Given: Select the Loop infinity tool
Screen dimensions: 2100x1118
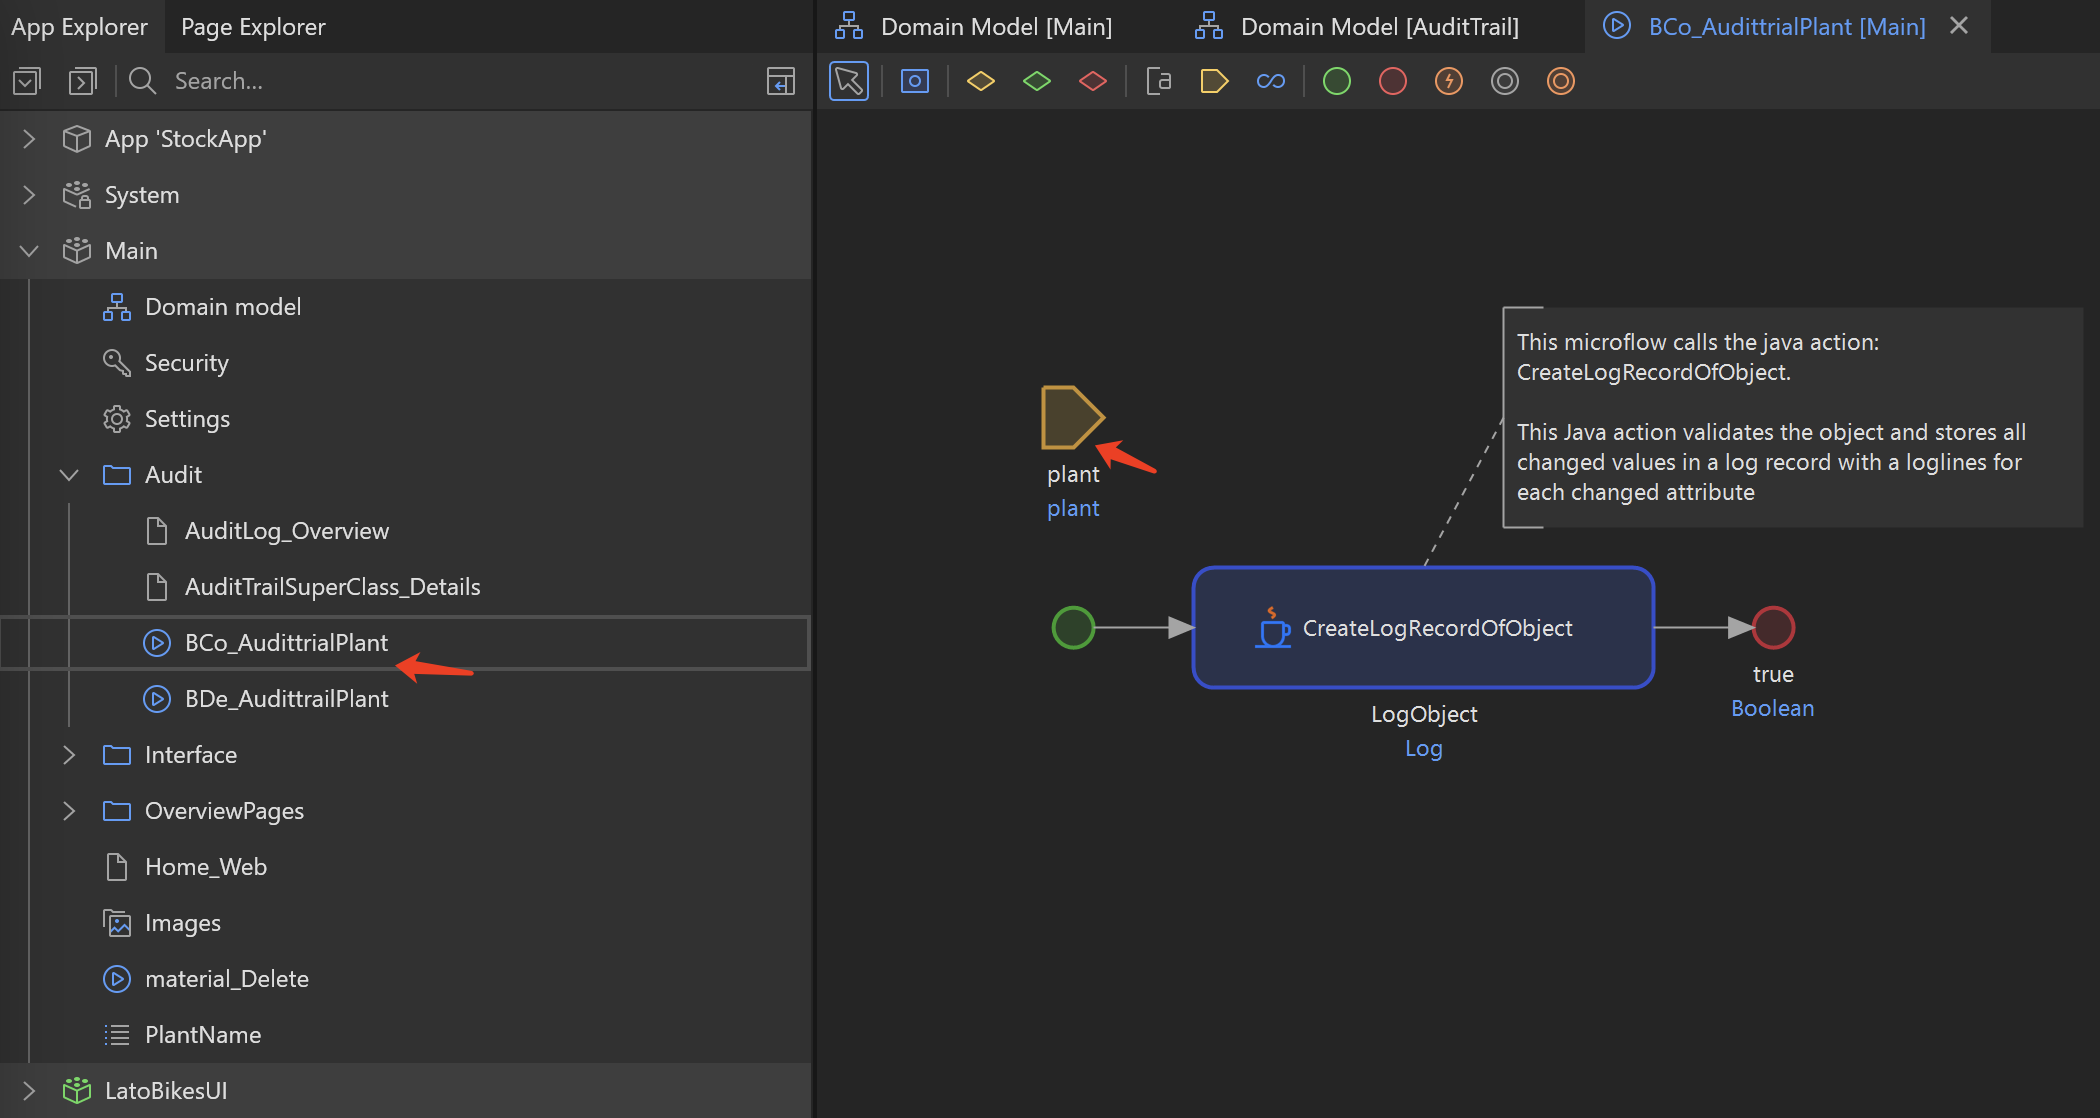Looking at the screenshot, I should click(x=1271, y=81).
